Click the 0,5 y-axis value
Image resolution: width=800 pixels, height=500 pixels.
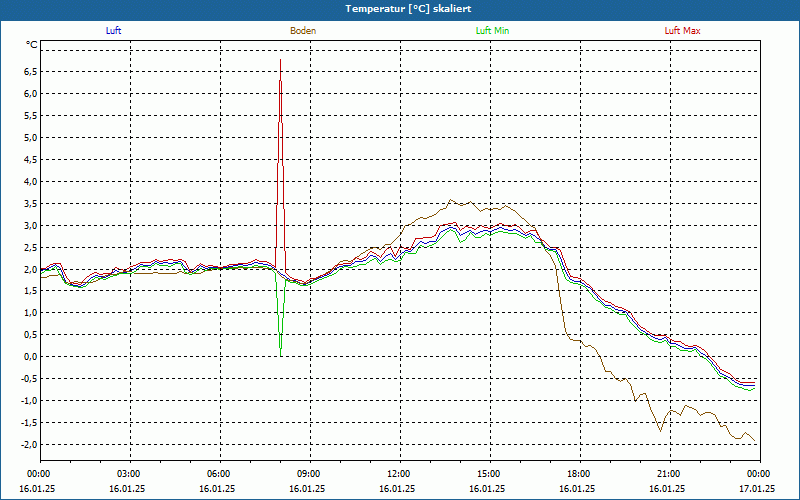coord(31,335)
